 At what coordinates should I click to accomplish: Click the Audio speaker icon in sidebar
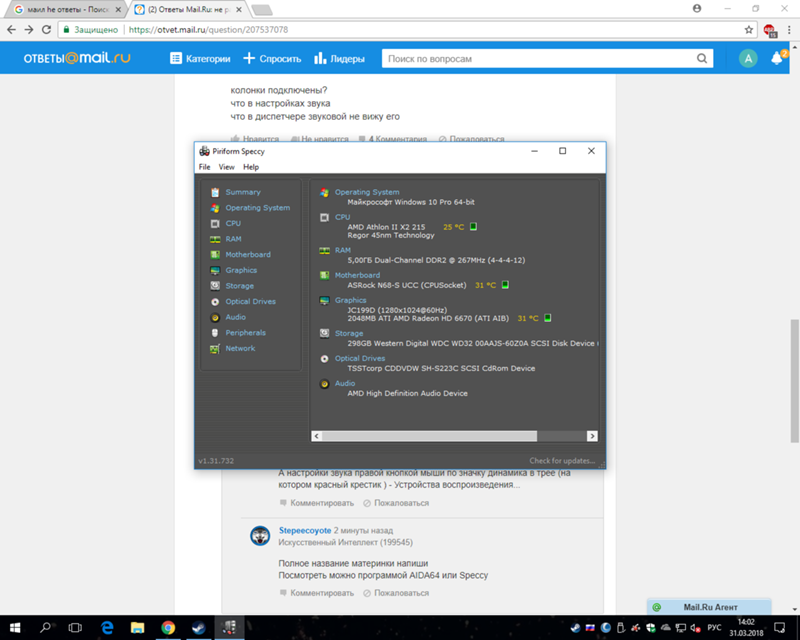(x=215, y=317)
